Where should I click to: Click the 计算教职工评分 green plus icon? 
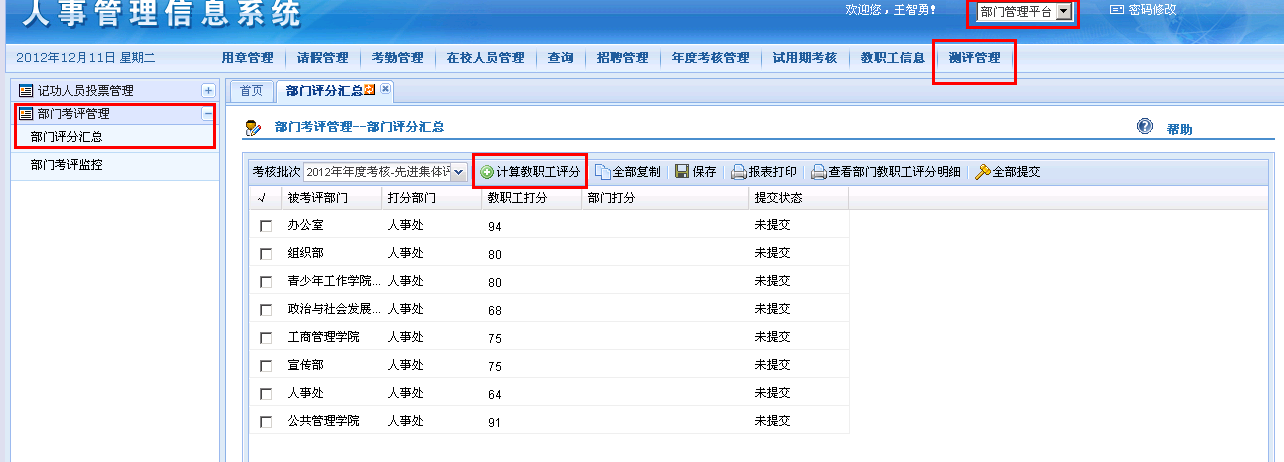pos(487,172)
